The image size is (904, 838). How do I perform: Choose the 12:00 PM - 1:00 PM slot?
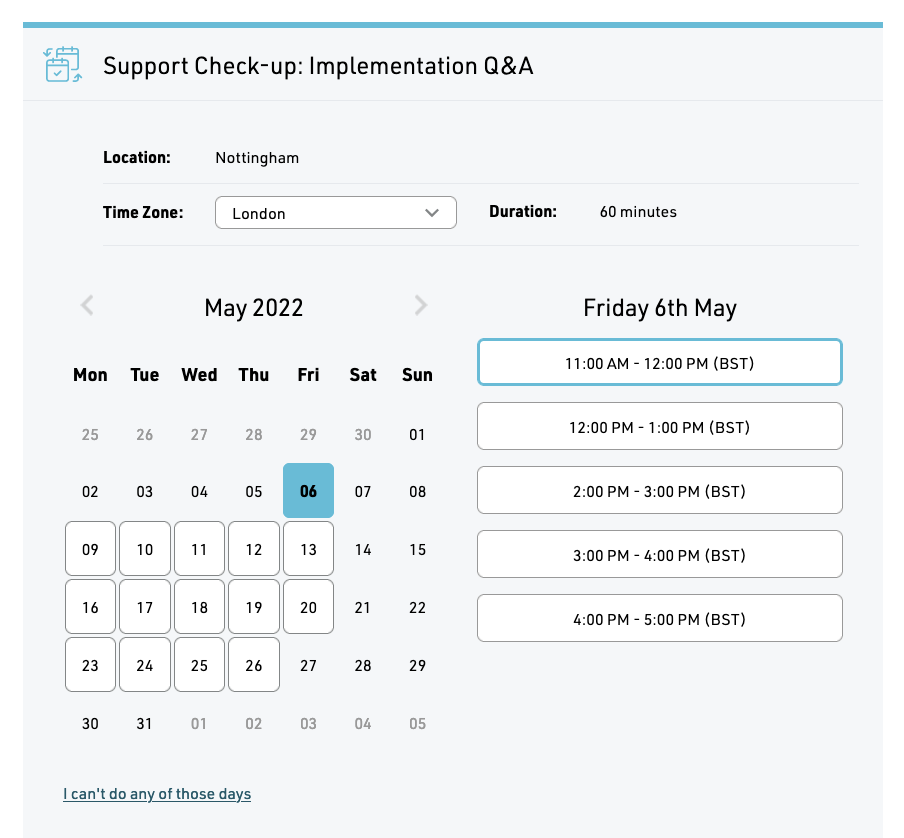click(x=660, y=426)
